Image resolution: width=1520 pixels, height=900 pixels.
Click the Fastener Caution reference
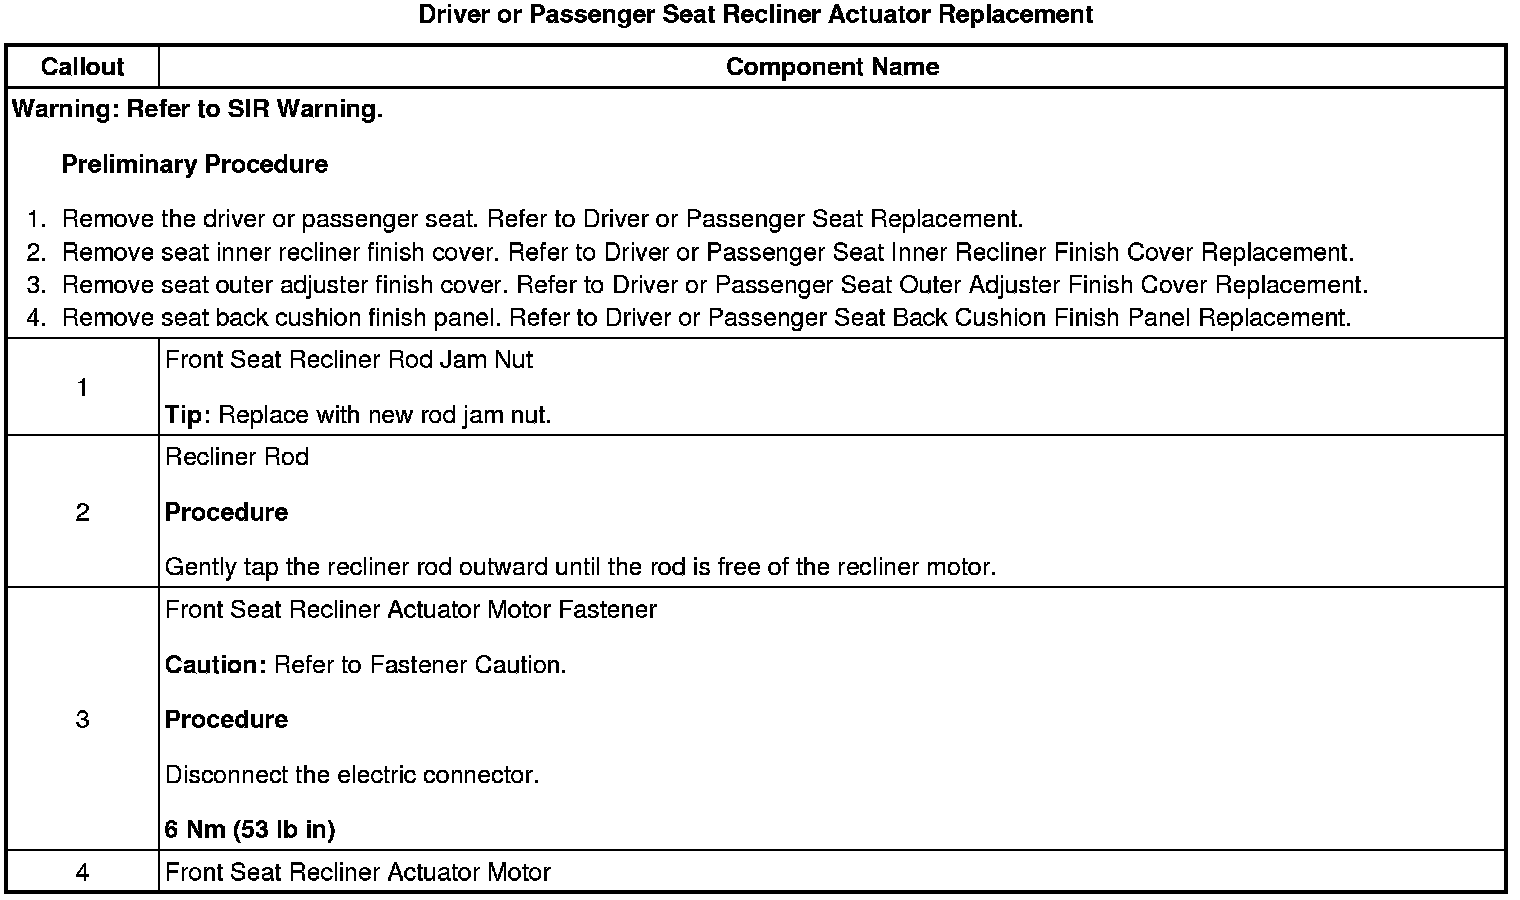(366, 665)
